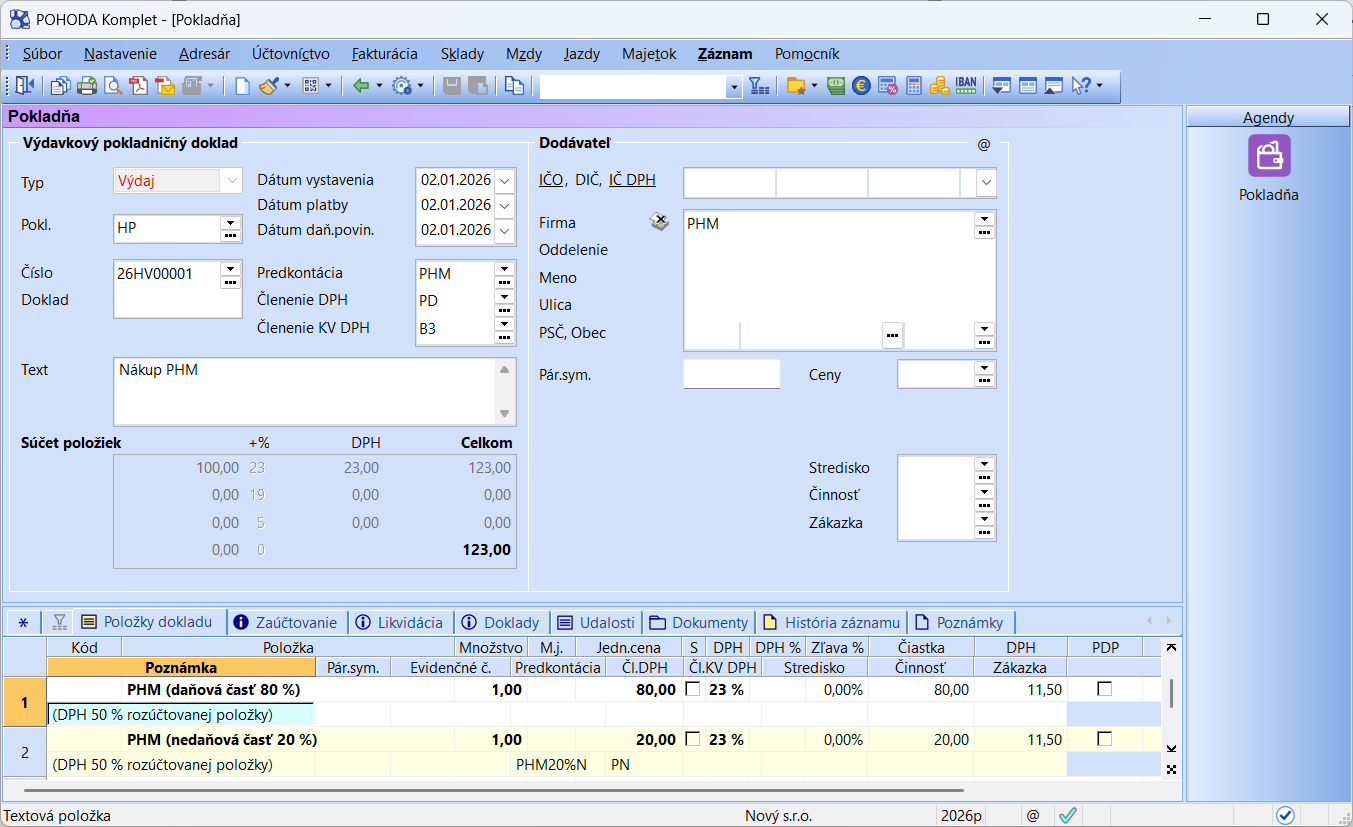Tick the S checkbox on PHM nedaňová časť row
The width and height of the screenshot is (1353, 827).
click(x=693, y=740)
